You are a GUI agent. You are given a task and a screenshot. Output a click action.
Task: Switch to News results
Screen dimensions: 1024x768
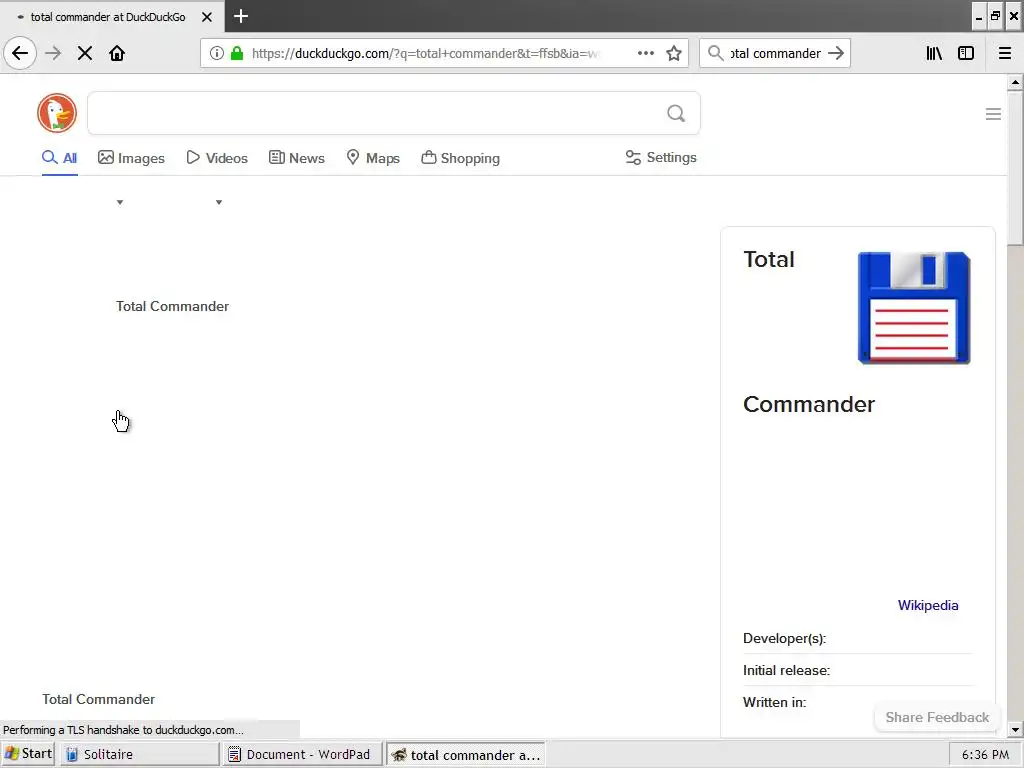pos(296,157)
